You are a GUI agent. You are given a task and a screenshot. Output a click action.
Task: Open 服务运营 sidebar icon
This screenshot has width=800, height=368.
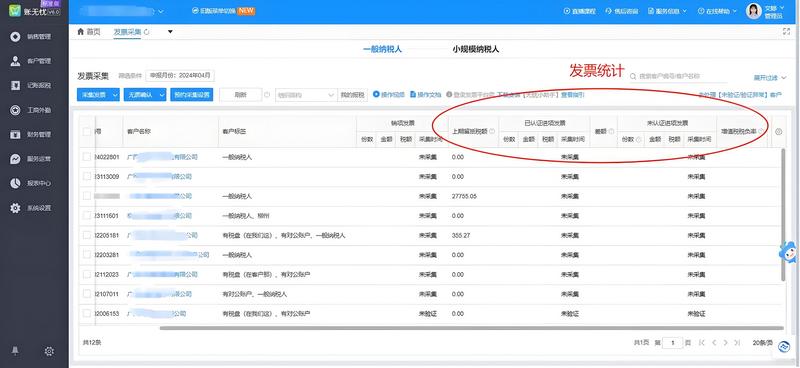16,159
